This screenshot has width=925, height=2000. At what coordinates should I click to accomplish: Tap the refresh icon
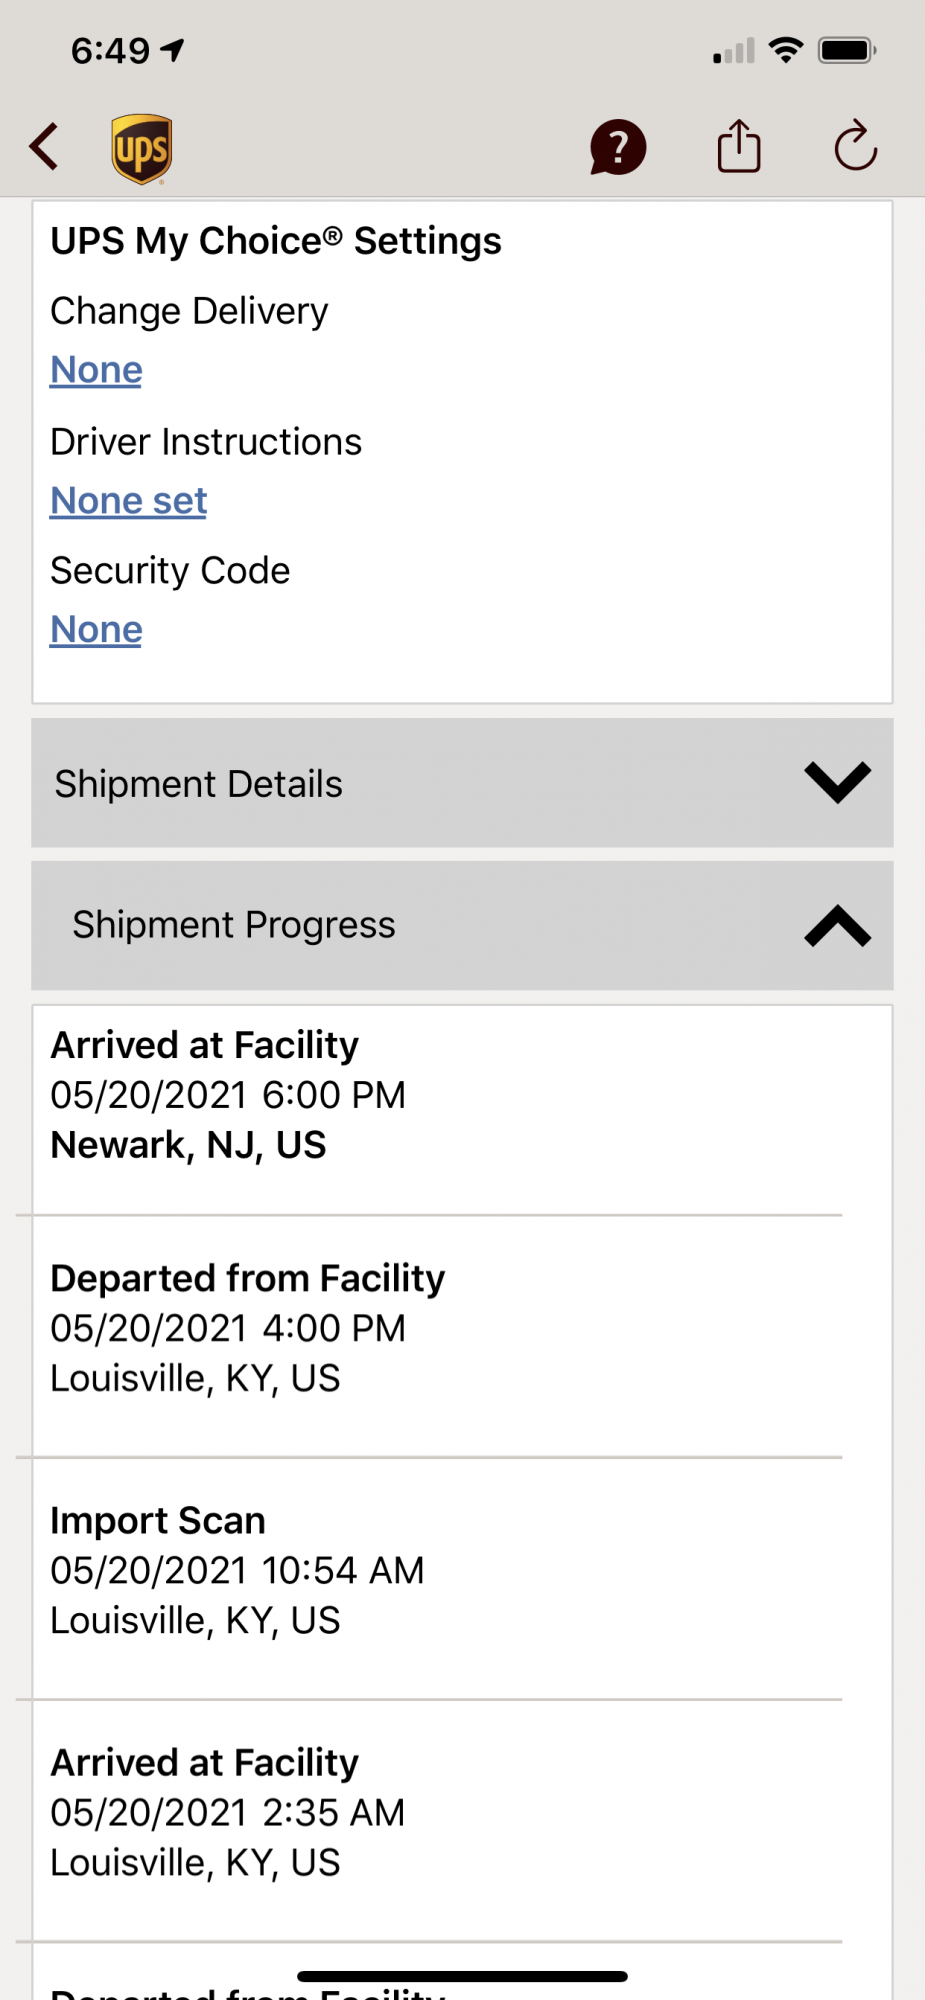click(x=855, y=147)
